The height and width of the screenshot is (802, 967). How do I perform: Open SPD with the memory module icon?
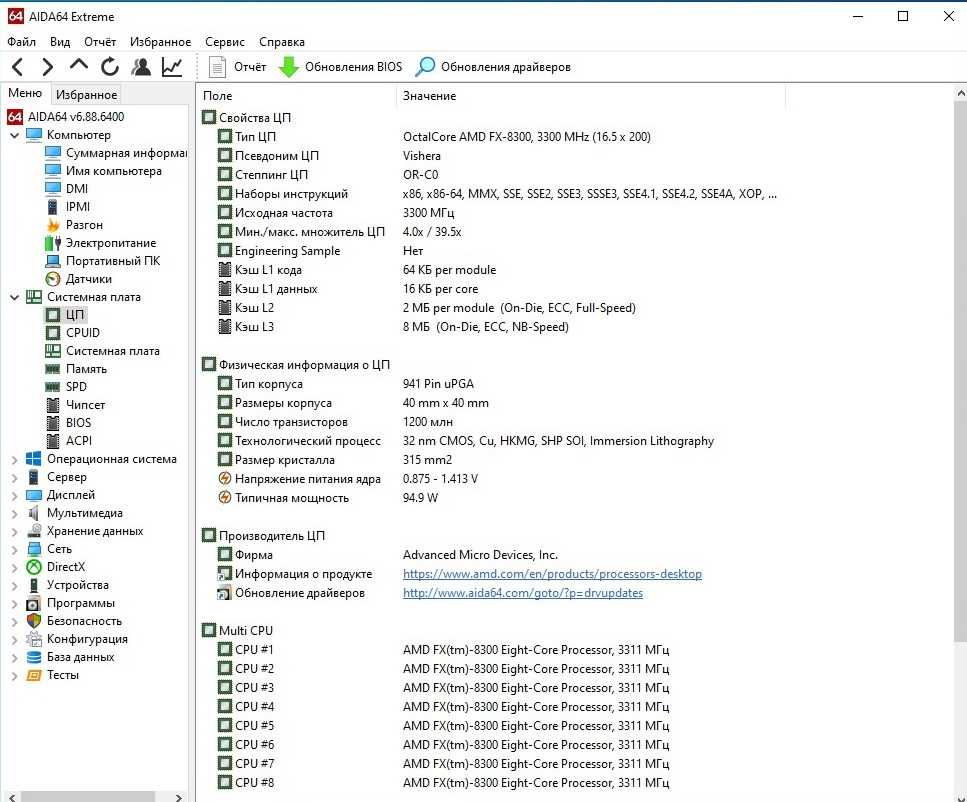[66, 387]
